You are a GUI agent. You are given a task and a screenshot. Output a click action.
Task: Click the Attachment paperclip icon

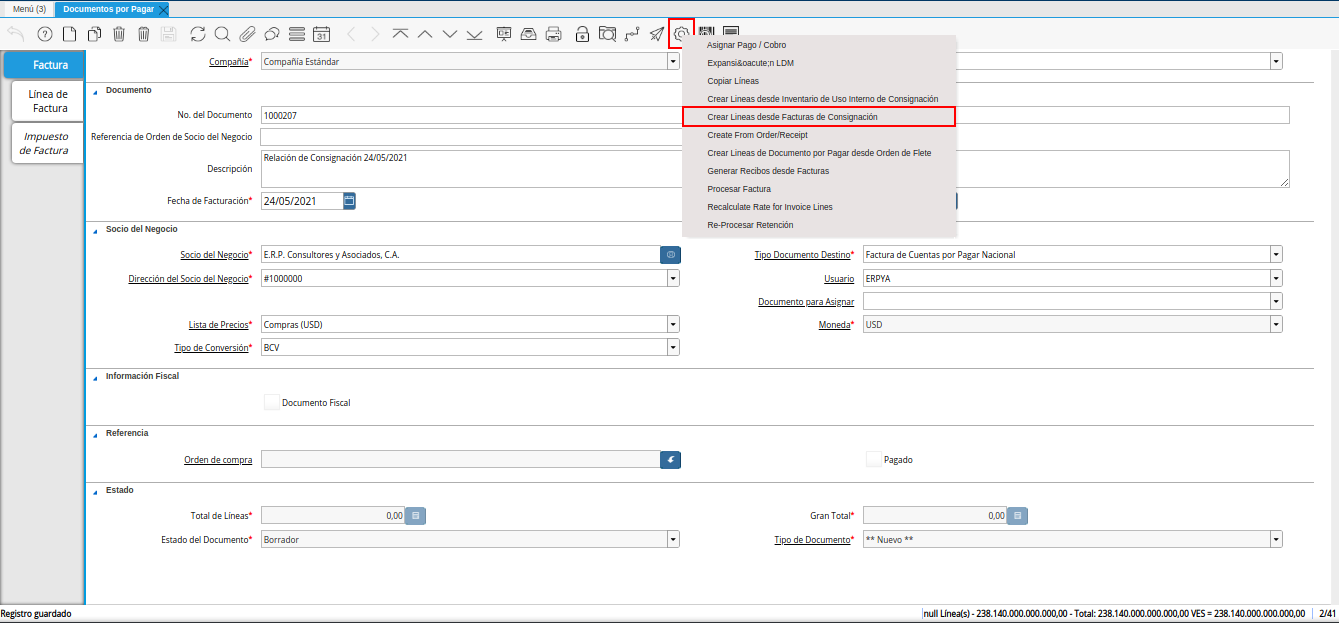pyautogui.click(x=247, y=34)
